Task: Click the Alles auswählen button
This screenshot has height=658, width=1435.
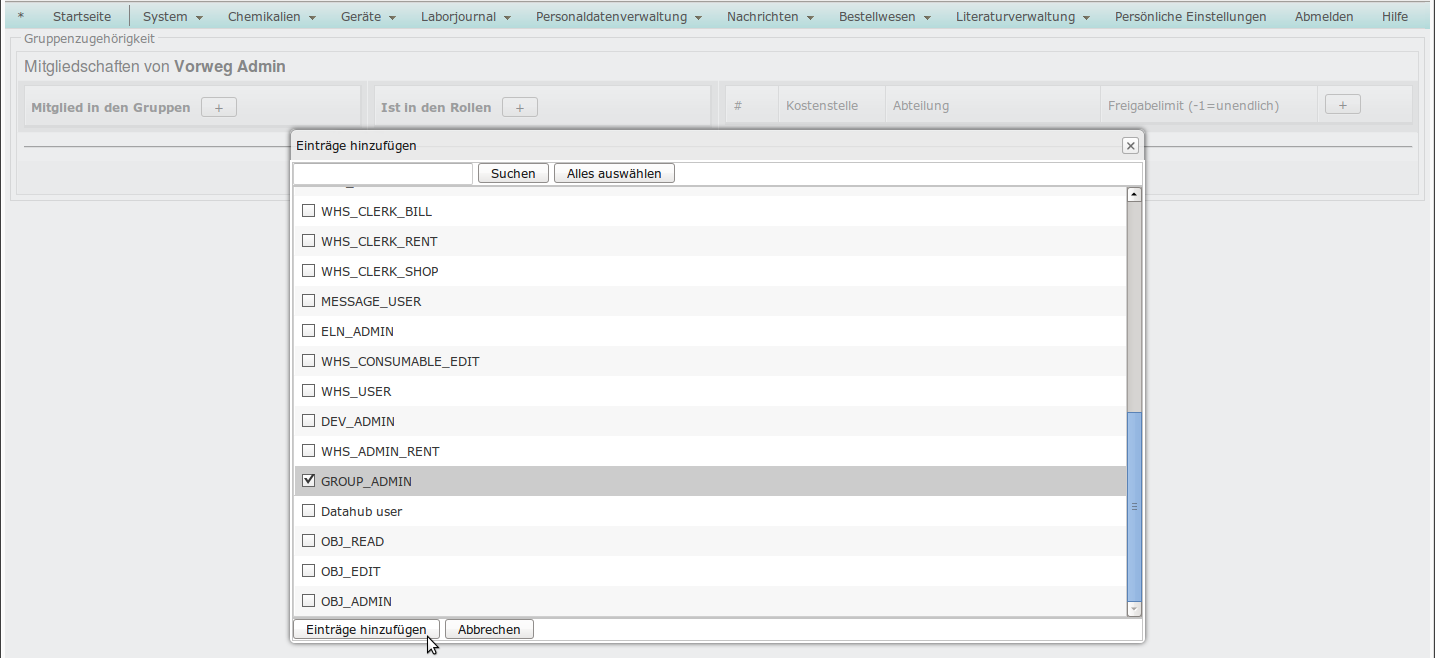Action: tap(614, 174)
